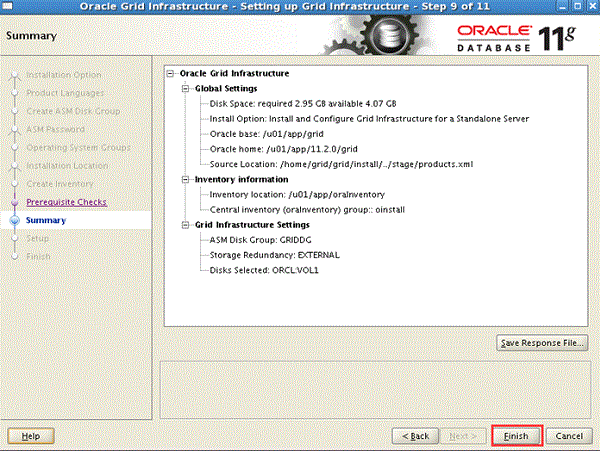Select the Finish step in sidebar

coord(38,256)
